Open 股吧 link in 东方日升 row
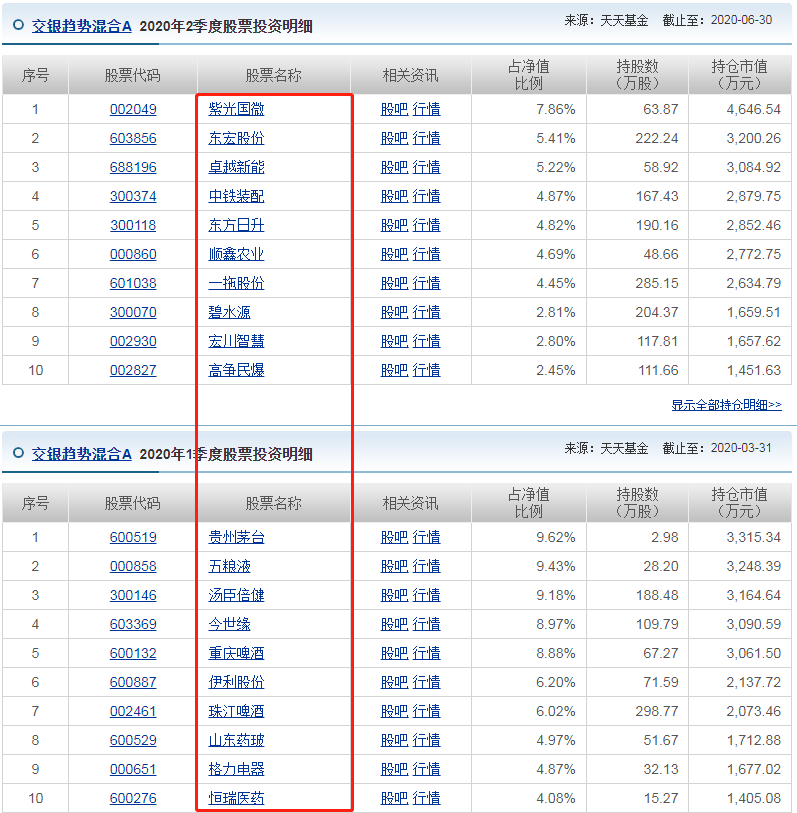 coord(395,226)
